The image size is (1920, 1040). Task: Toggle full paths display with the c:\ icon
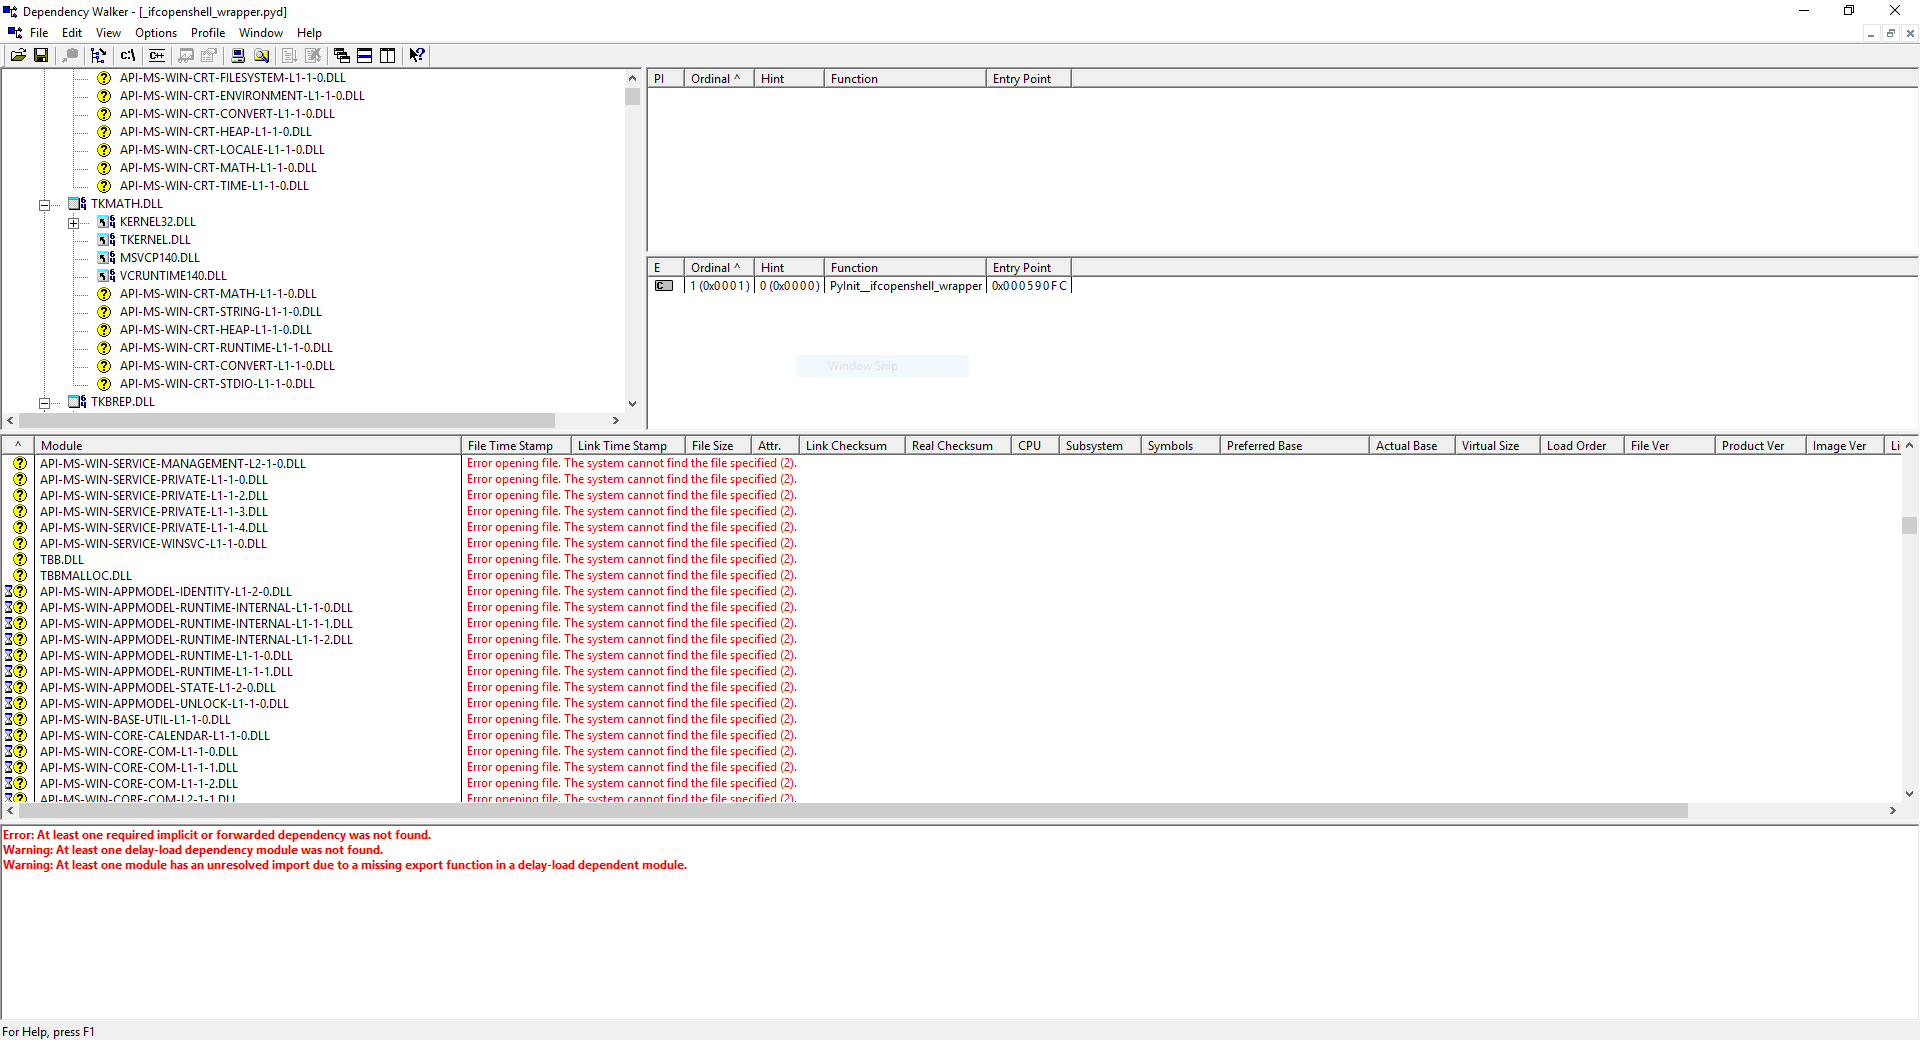tap(127, 55)
